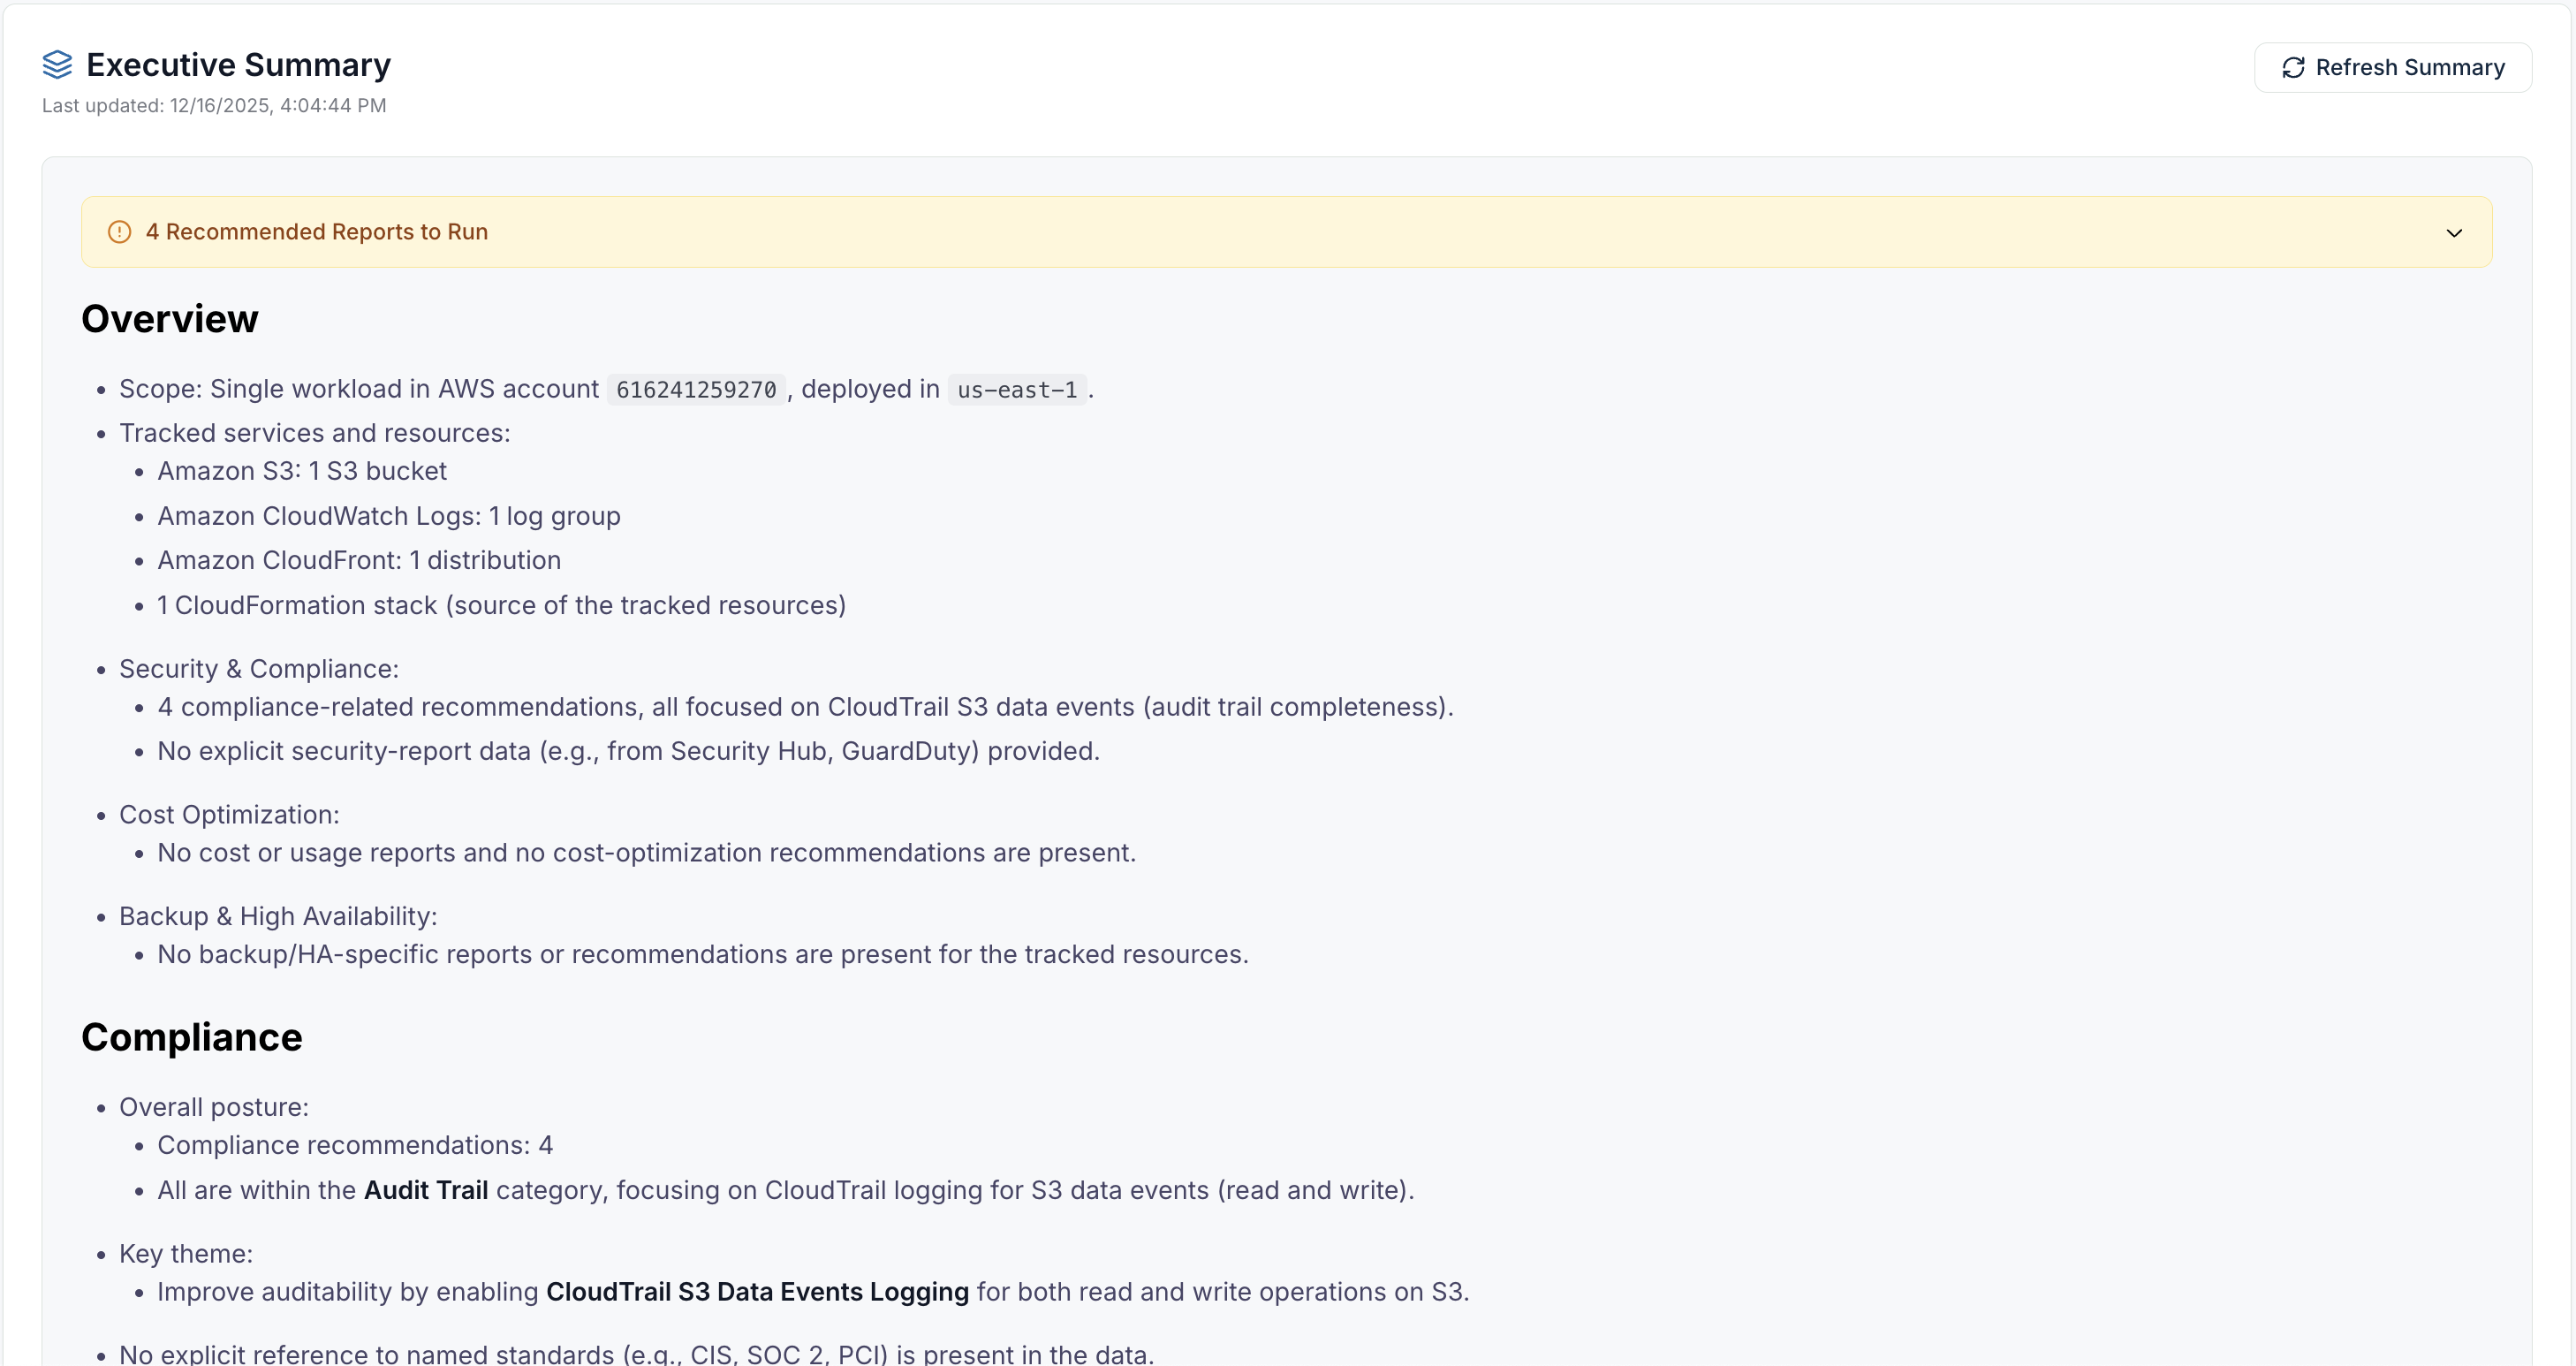2576x1366 pixels.
Task: Select the account ID chip 616241259270
Action: click(x=695, y=389)
